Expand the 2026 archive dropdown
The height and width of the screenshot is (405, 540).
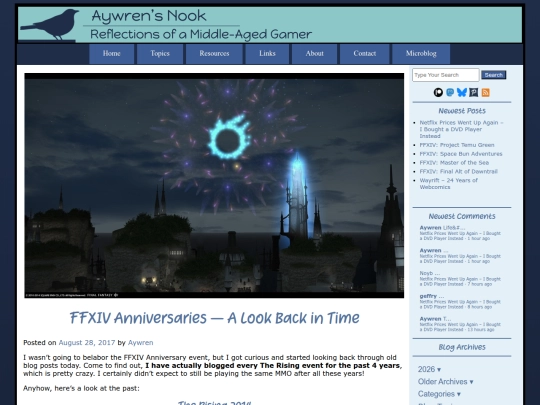tap(429, 369)
